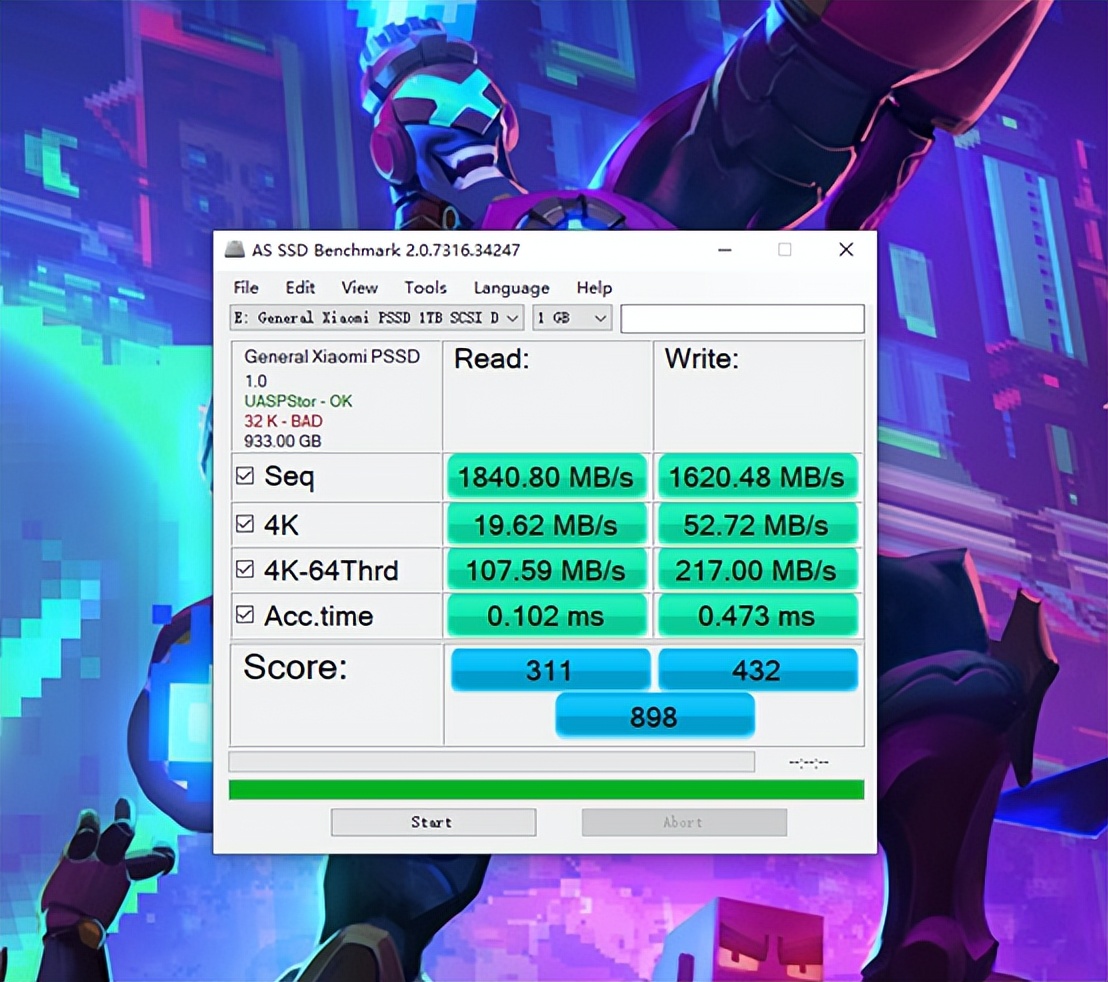Expand the 1 GB test size dropdown
Image resolution: width=1108 pixels, height=982 pixels.
pyautogui.click(x=572, y=318)
